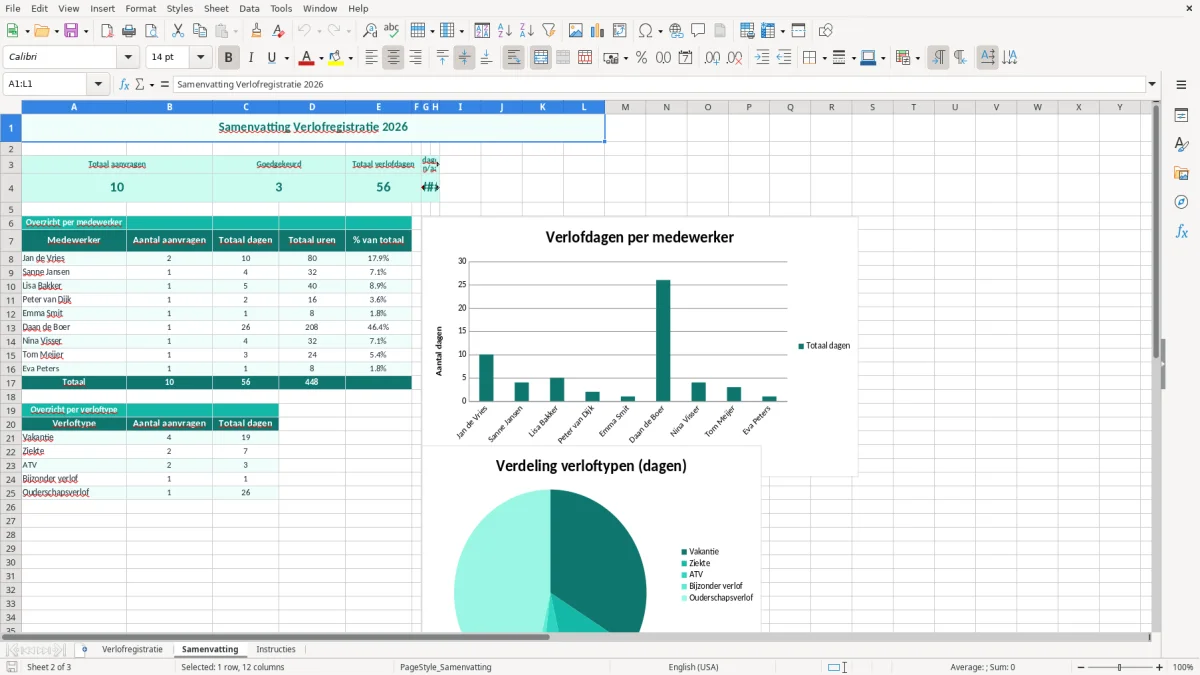1200x675 pixels.
Task: Toggle Align Left
Action: click(371, 58)
